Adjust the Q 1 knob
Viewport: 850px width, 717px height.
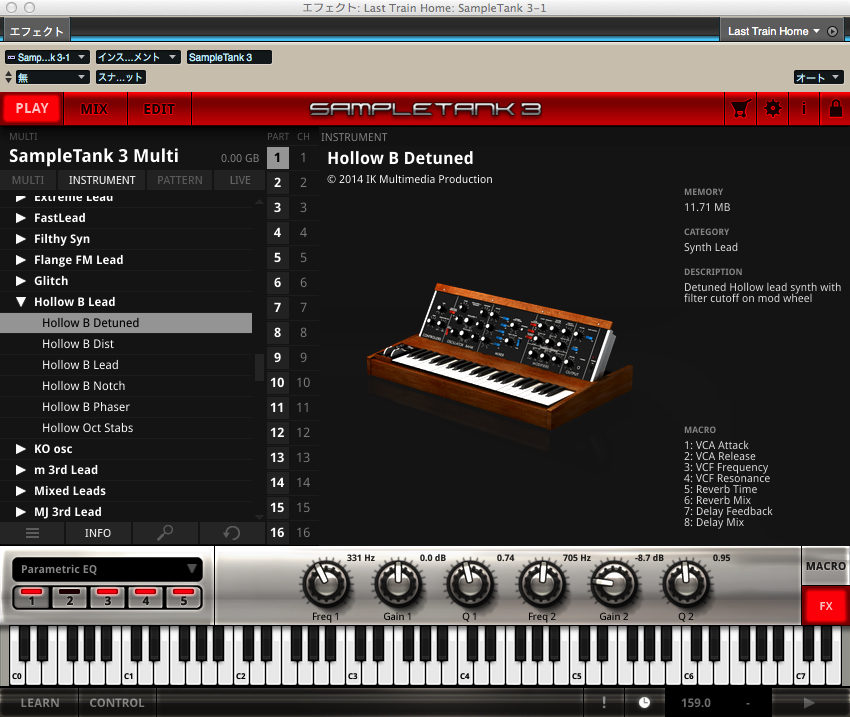point(469,584)
